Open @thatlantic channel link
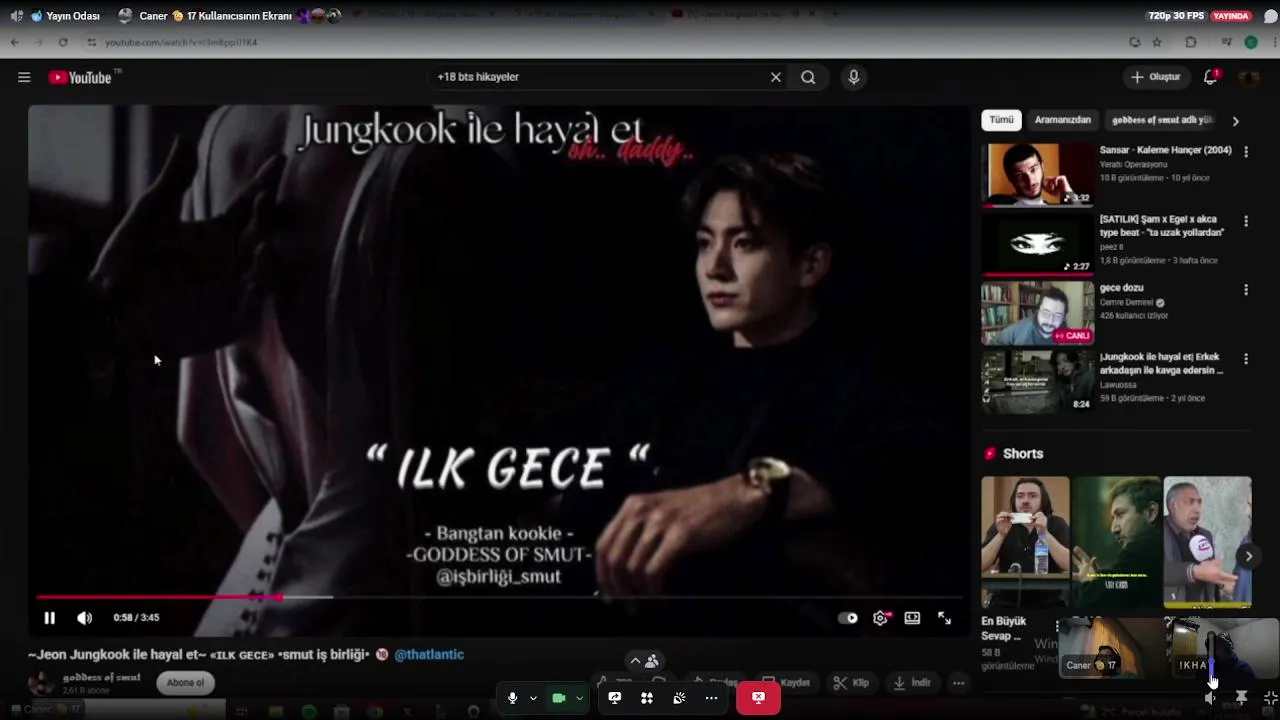The image size is (1280, 720). click(x=429, y=654)
